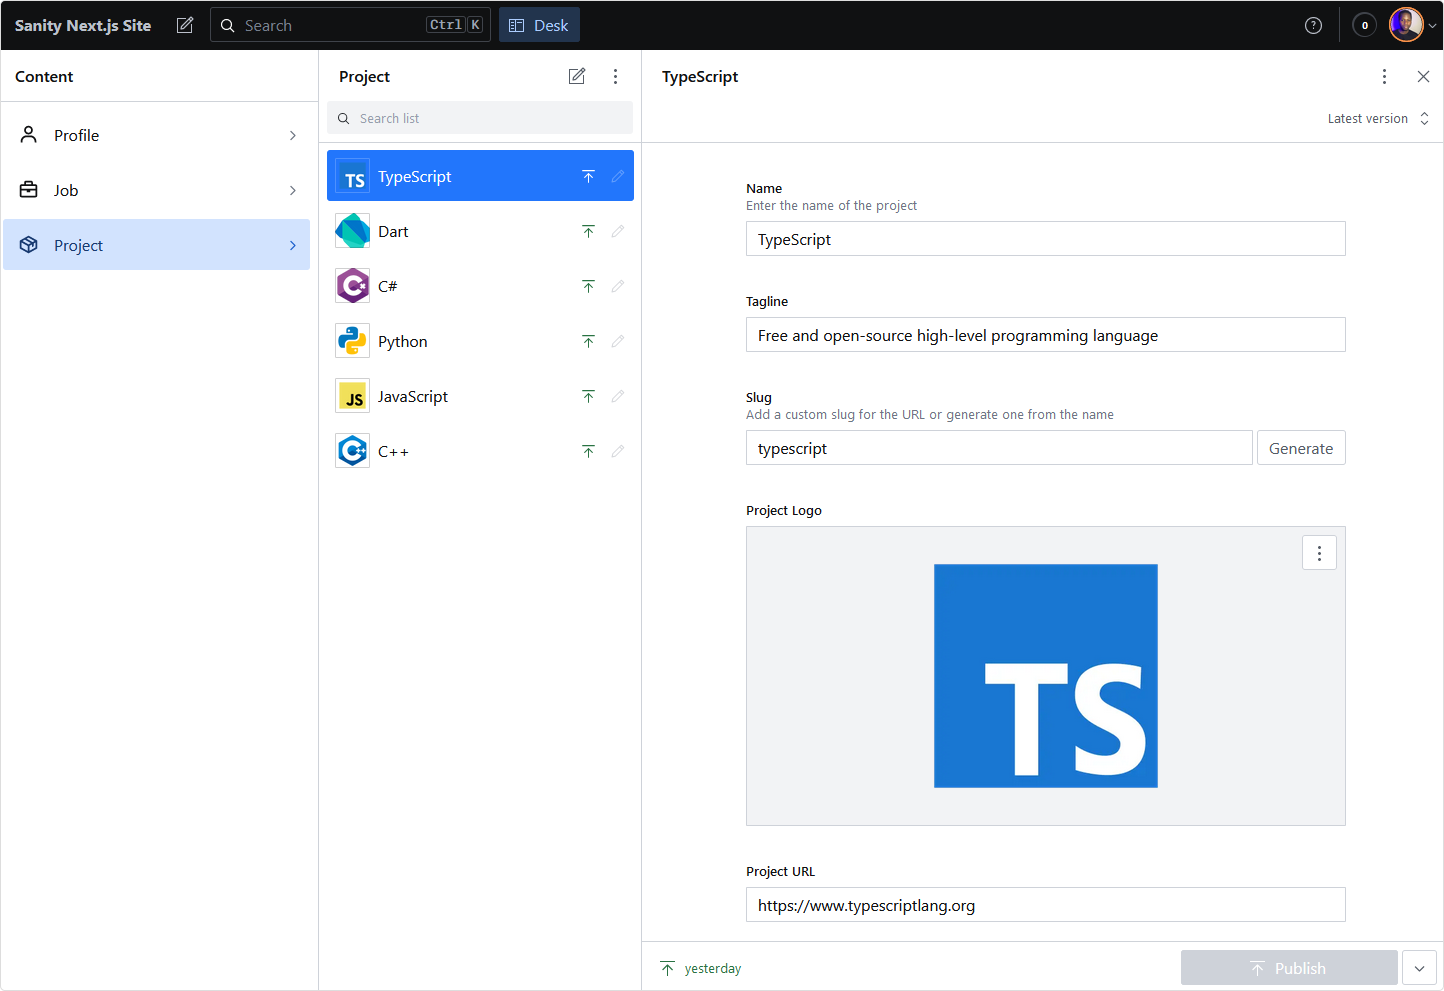Open the Latest version dropdown

(x=1378, y=118)
